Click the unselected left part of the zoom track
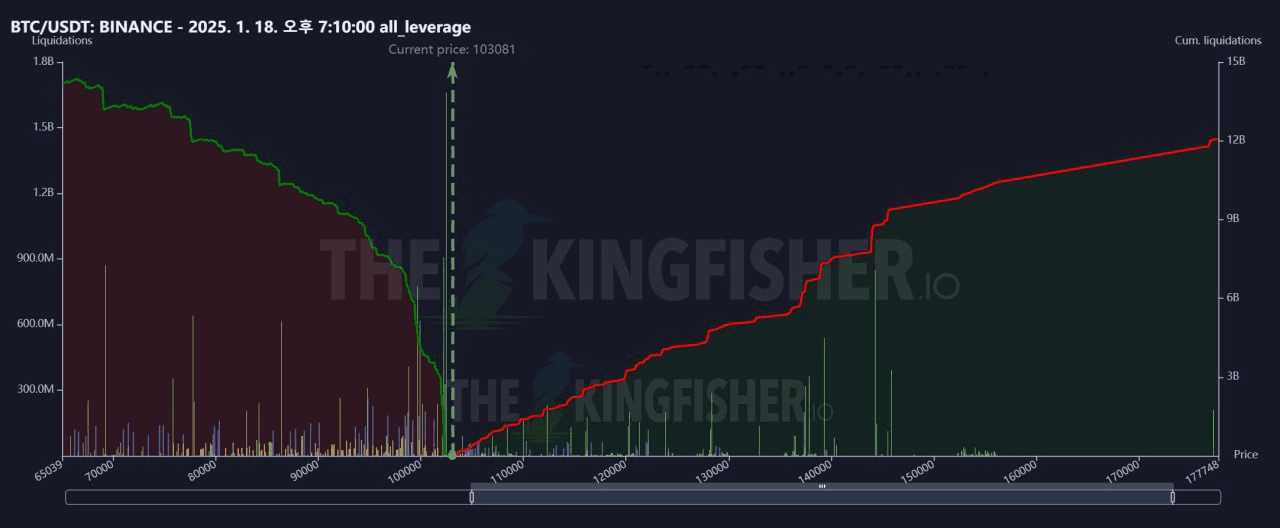 pos(268,497)
